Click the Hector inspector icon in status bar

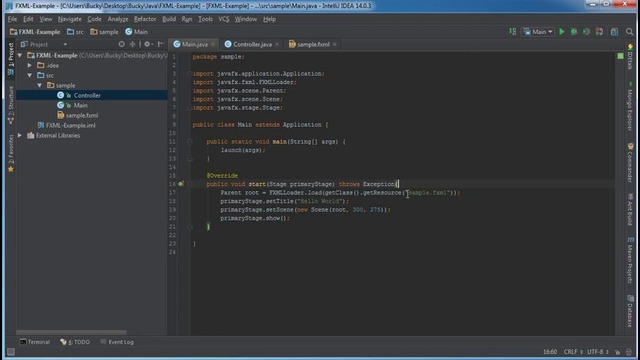click(629, 352)
